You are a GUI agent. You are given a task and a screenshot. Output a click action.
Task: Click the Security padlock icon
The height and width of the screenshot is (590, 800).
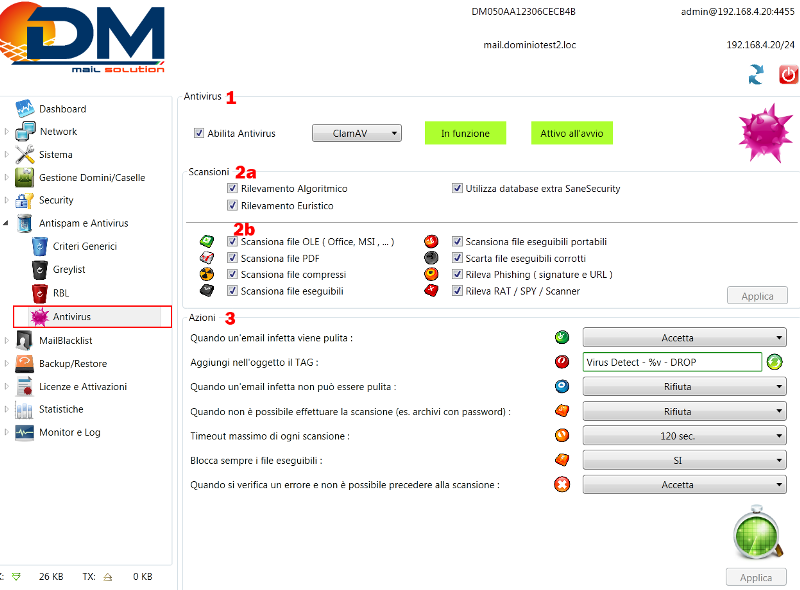[x=25, y=200]
